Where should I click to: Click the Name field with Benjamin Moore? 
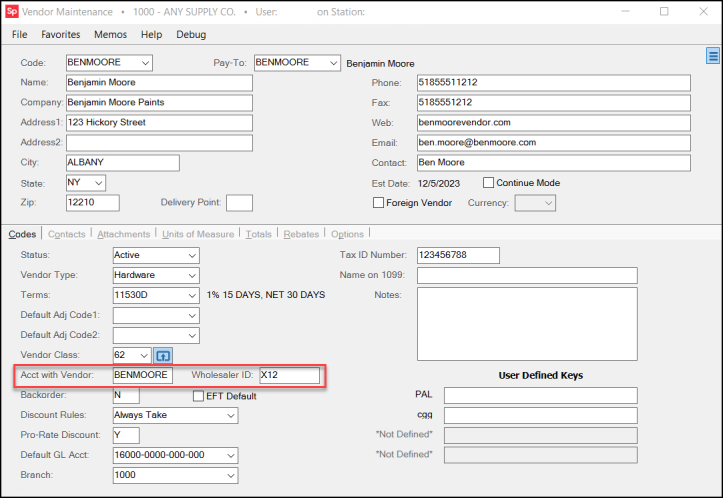pos(159,83)
